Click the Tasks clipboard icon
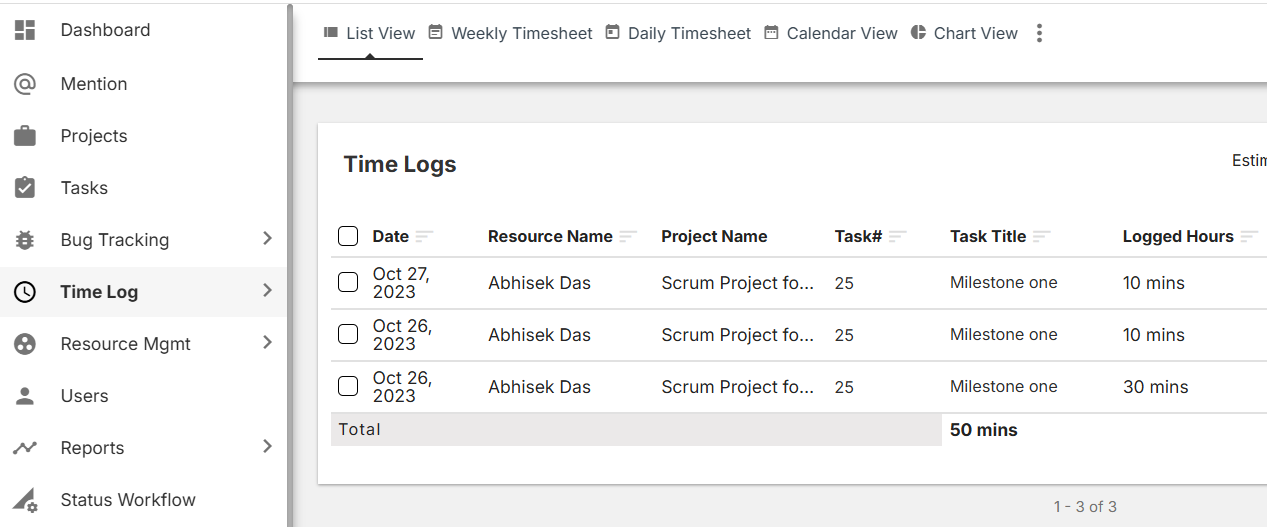 tap(25, 188)
